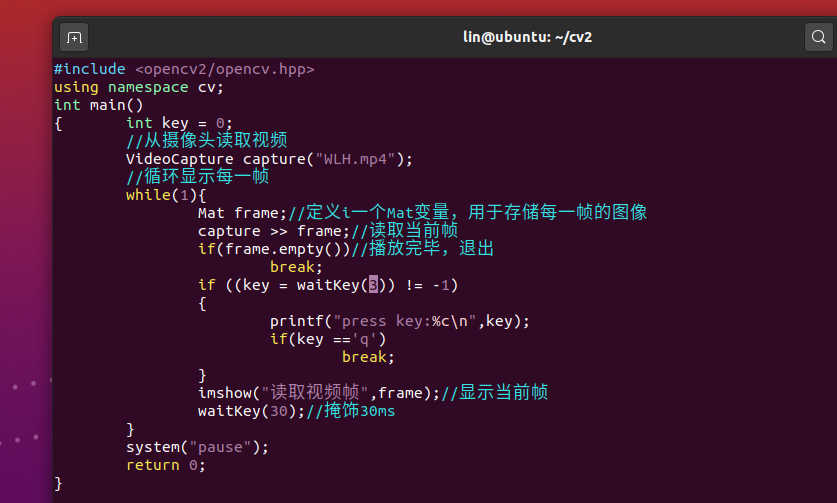The image size is (837, 503).
Task: Click the 'return 0;' statement
Action: tap(166, 465)
